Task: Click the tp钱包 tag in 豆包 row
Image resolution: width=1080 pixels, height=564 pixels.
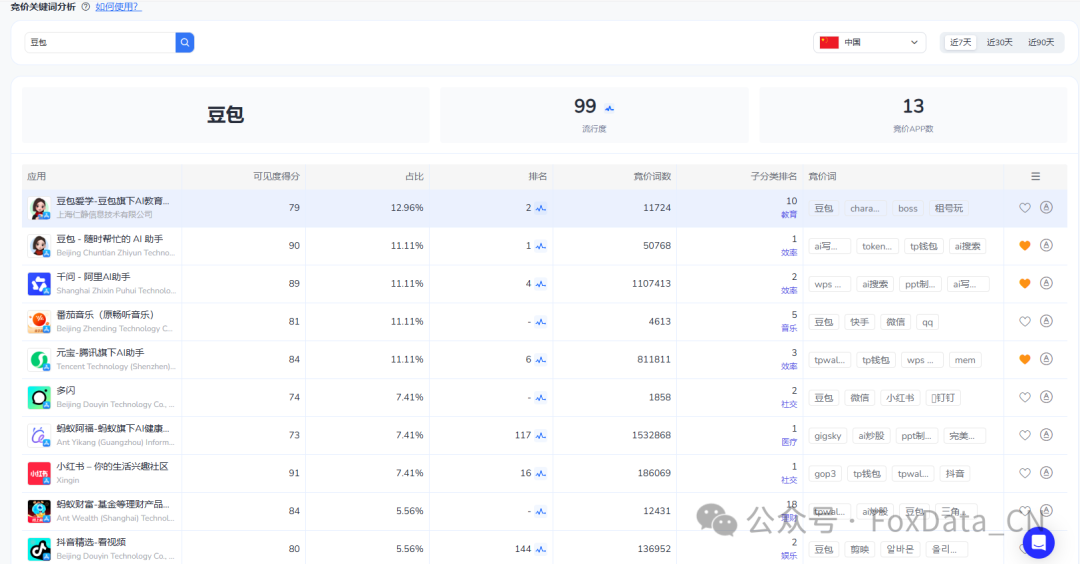Action: (x=924, y=247)
